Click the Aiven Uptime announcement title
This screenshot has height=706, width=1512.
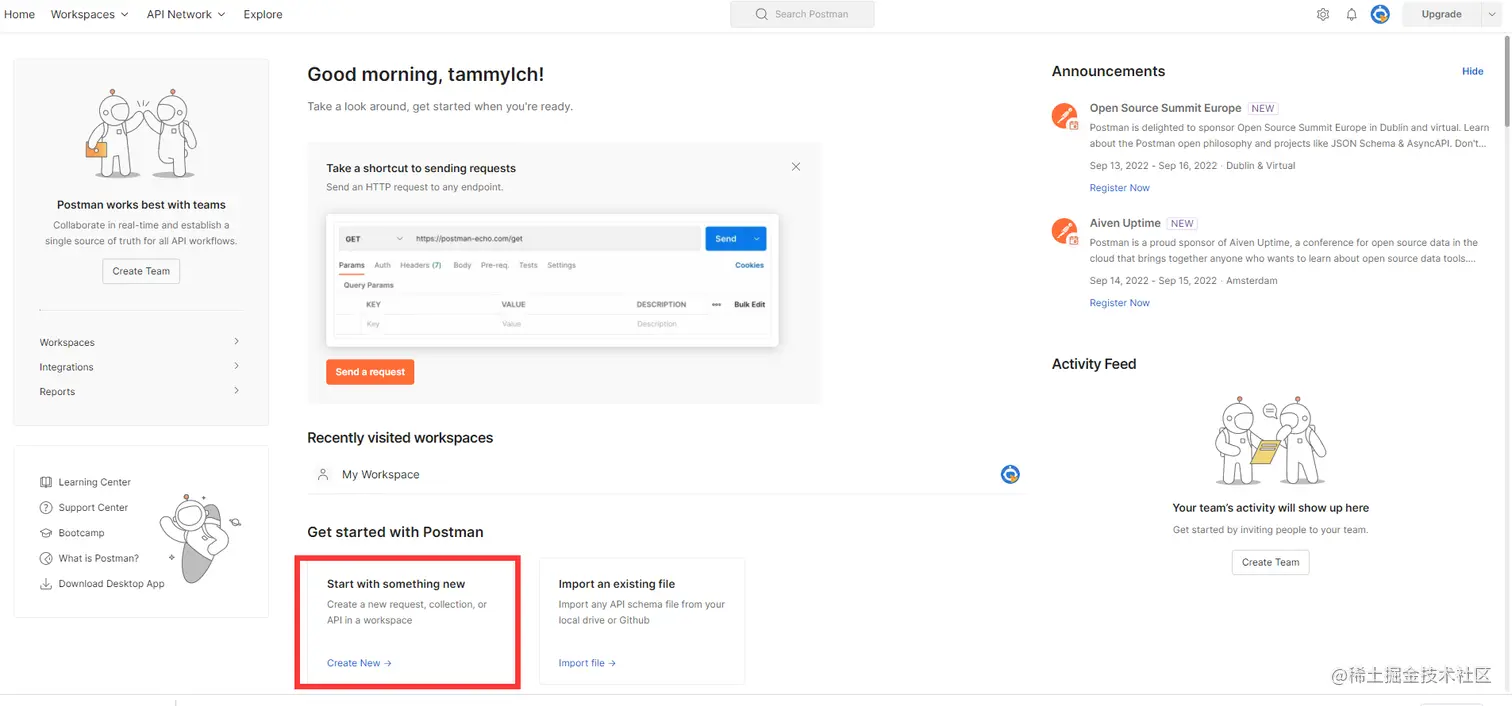pyautogui.click(x=1125, y=223)
